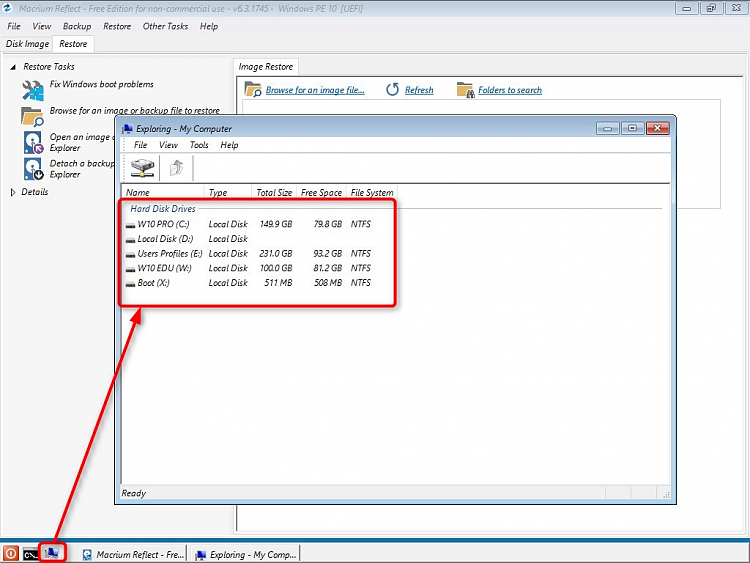Select the Boot (X:) drive name
Screen dimensions: 750x563
coord(154,283)
